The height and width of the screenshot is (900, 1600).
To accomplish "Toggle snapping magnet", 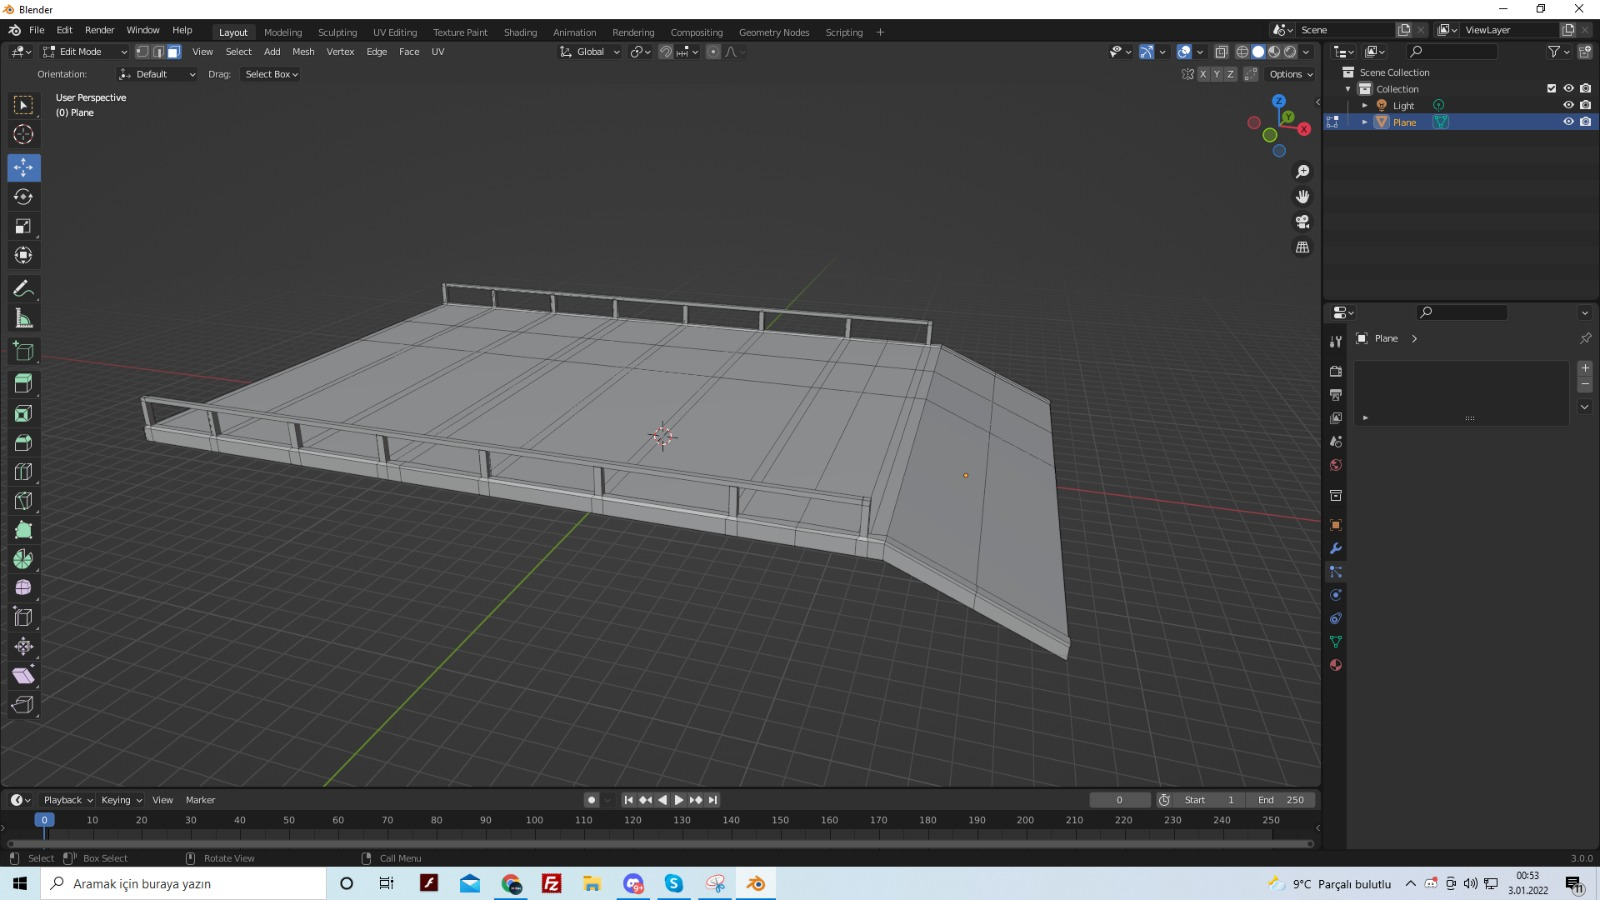I will point(666,52).
